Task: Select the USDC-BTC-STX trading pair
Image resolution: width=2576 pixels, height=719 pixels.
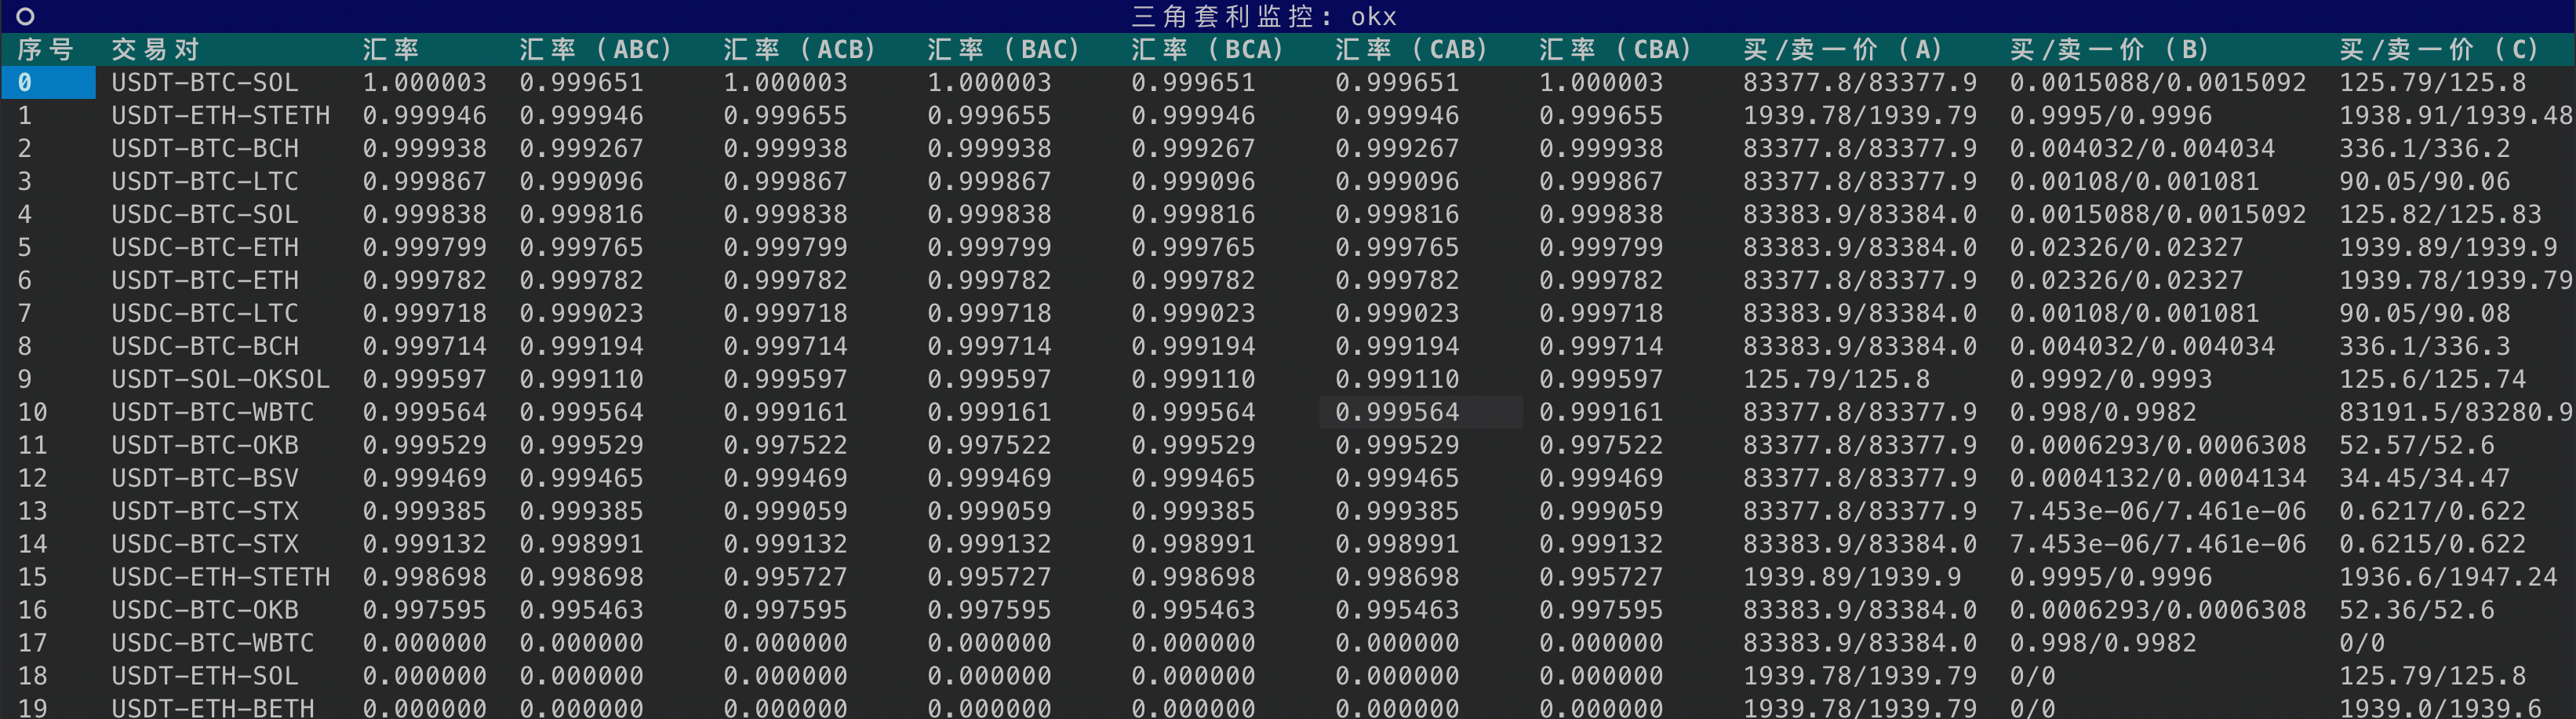Action: pos(205,544)
